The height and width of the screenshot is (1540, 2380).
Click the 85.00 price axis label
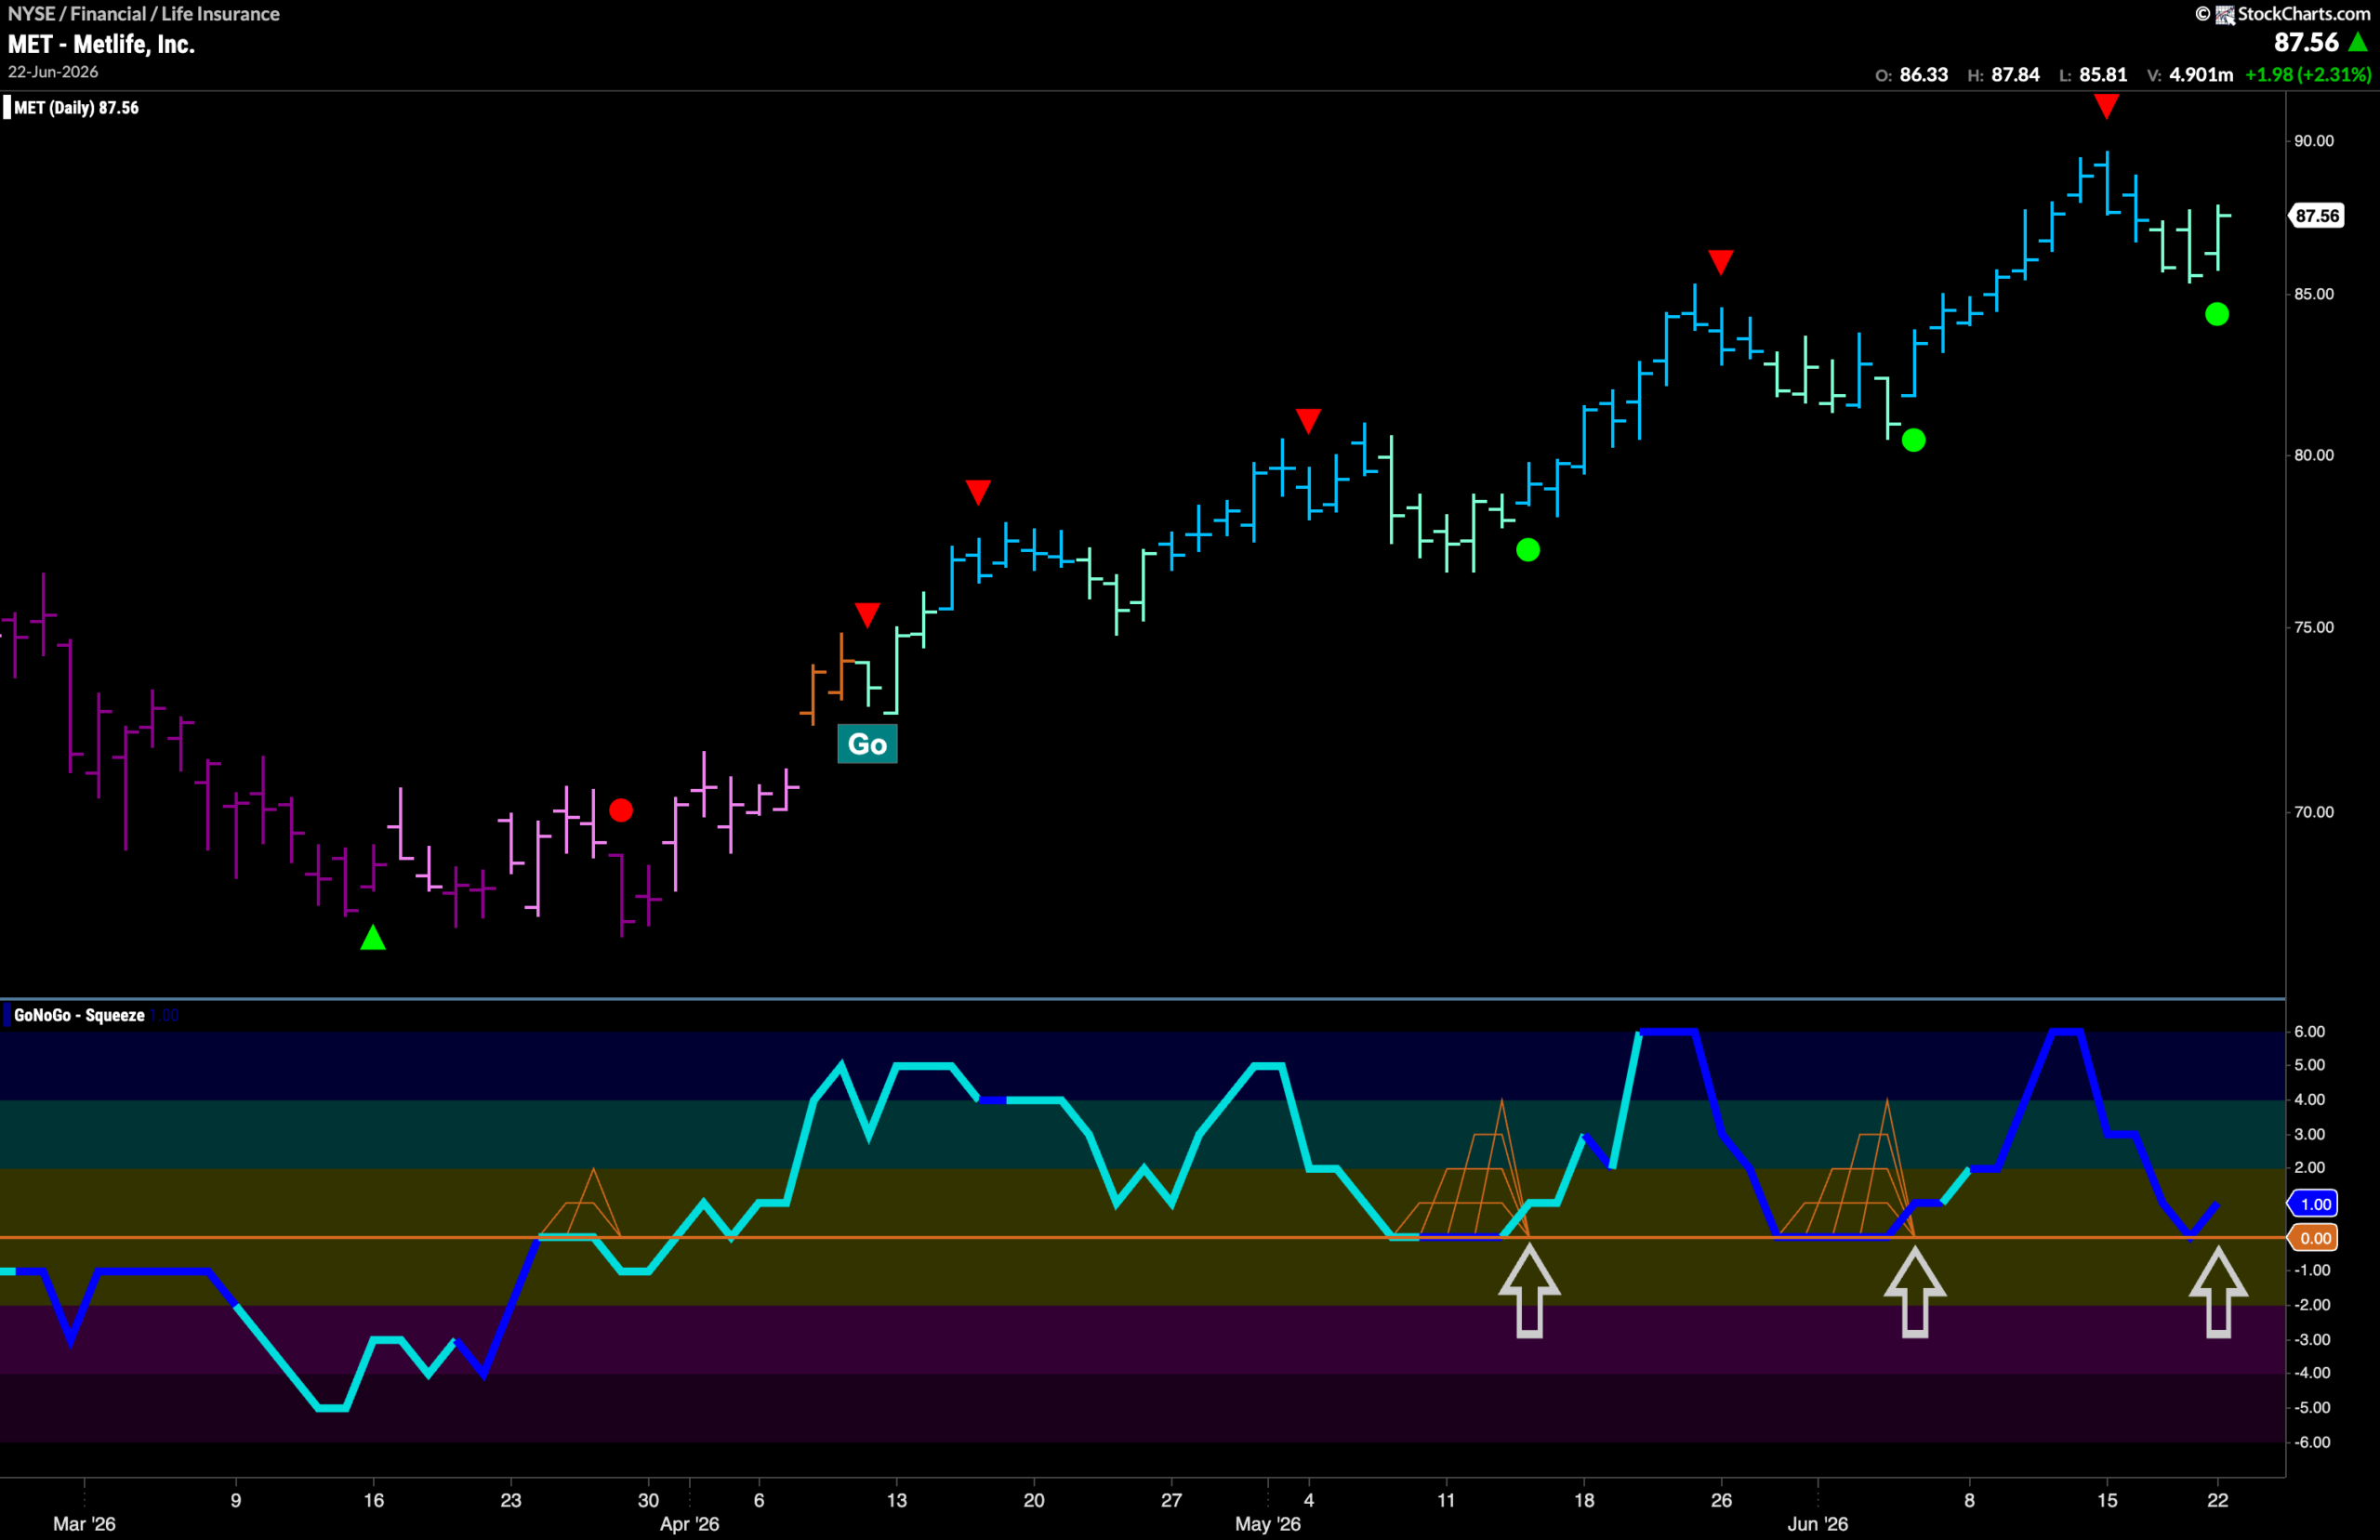2314,294
